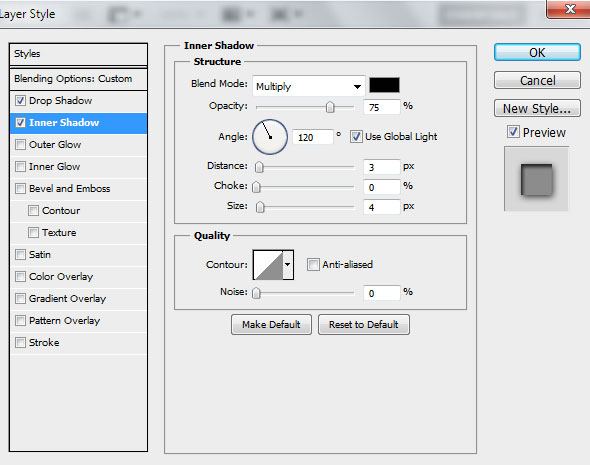Open the Blend Mode Multiply dropdown
Screen dimensions: 590x465
click(309, 86)
